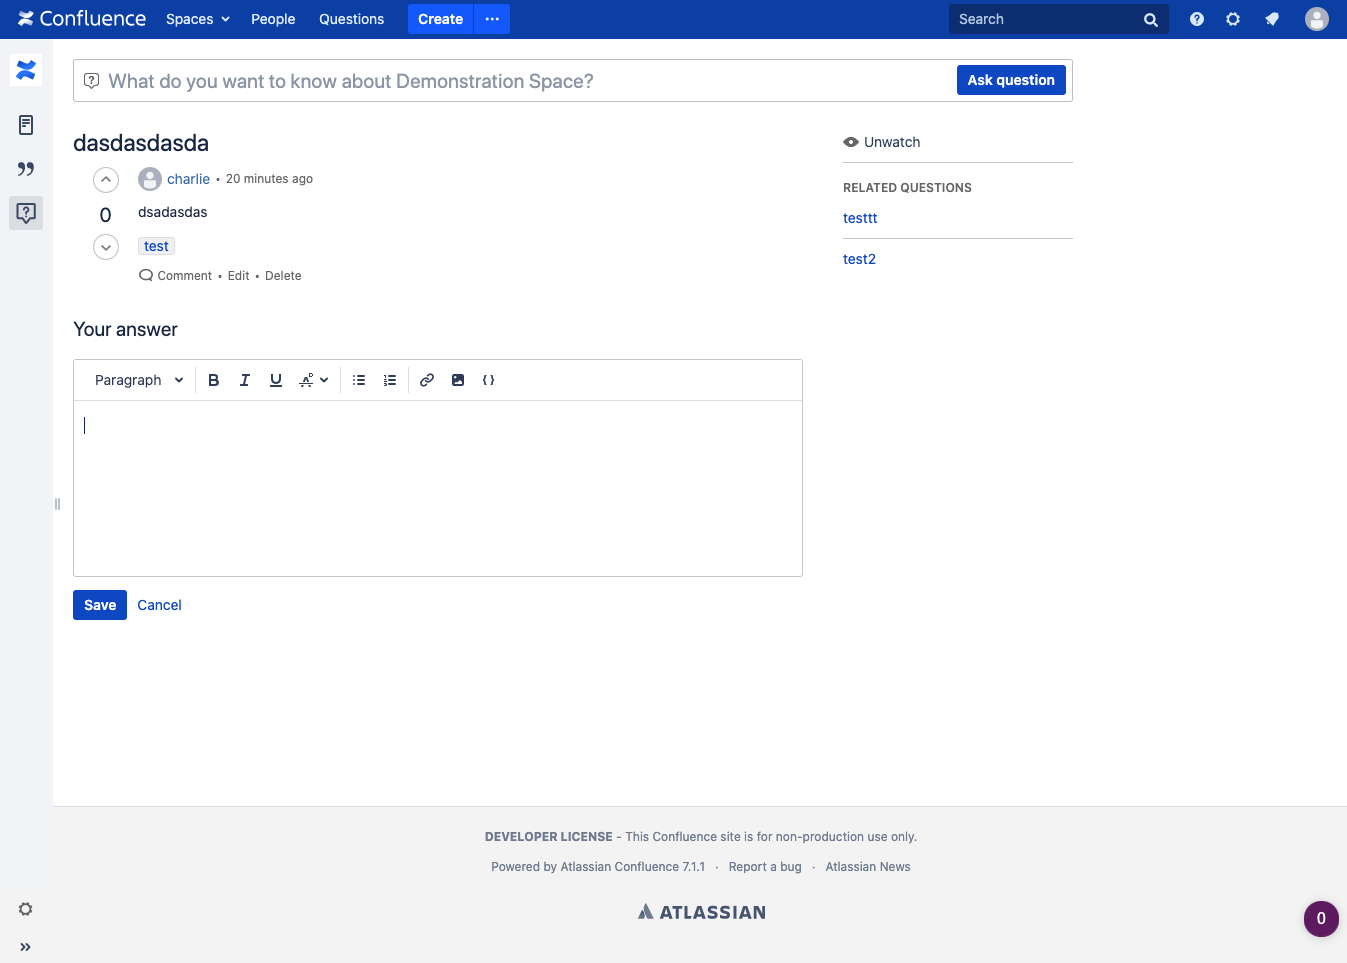Screen dimensions: 1347x963
Task: Open the help question mark menu
Action: pos(1197,19)
